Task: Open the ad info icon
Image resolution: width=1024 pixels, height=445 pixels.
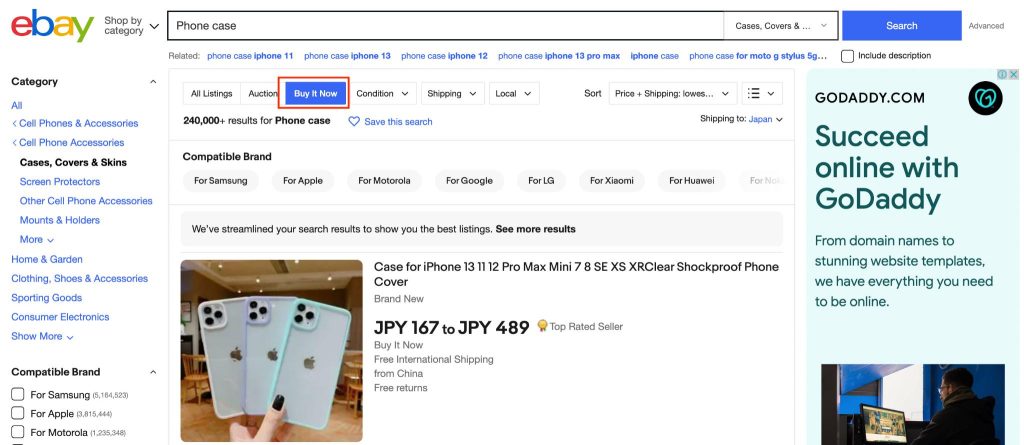Action: 1002,74
